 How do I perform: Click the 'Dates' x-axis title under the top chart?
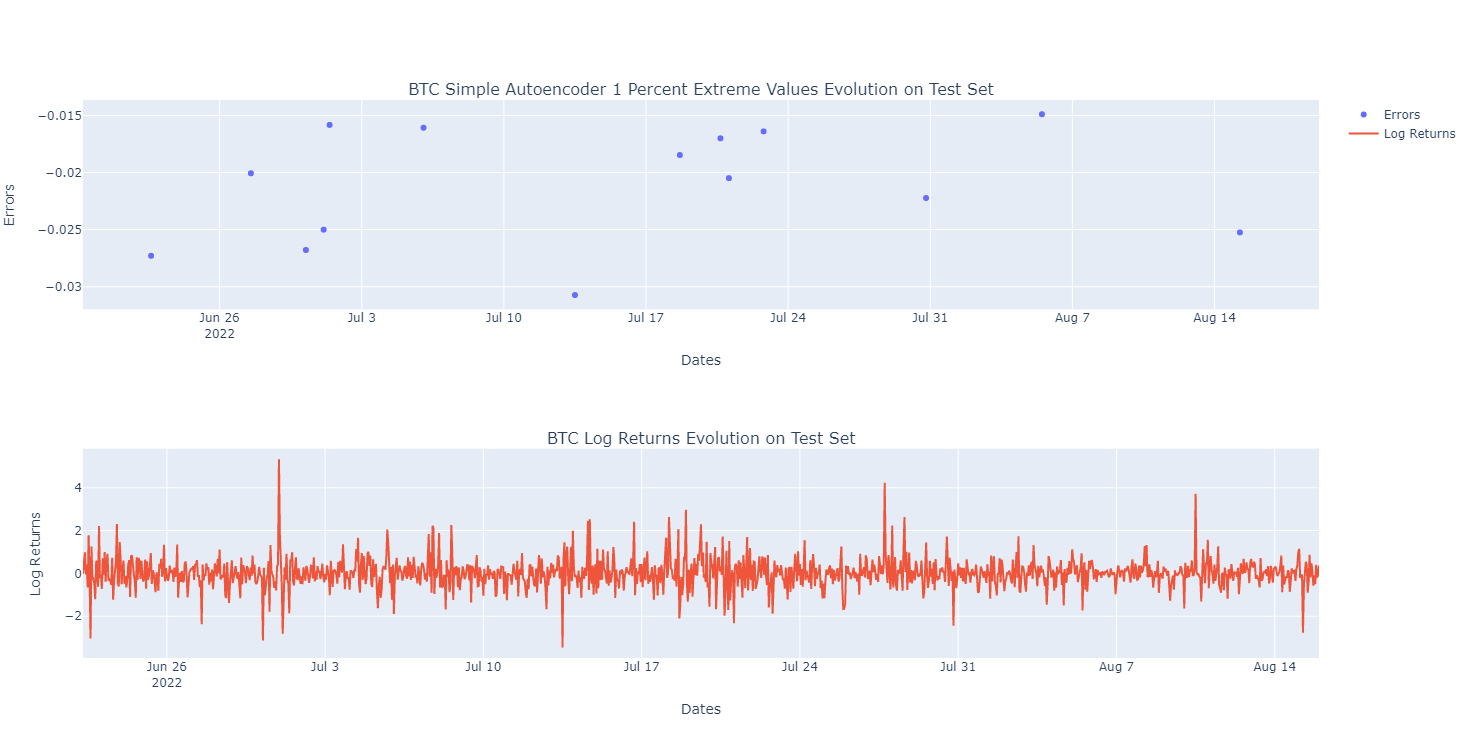pos(701,360)
